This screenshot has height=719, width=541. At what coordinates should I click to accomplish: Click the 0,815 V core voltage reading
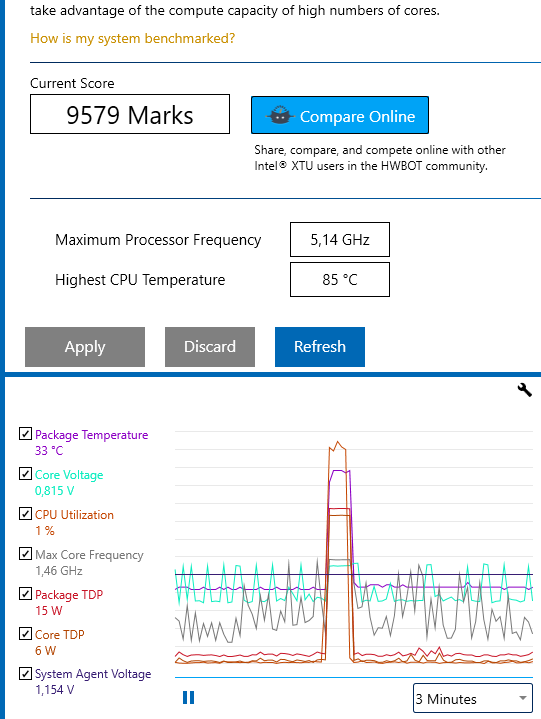click(x=55, y=491)
